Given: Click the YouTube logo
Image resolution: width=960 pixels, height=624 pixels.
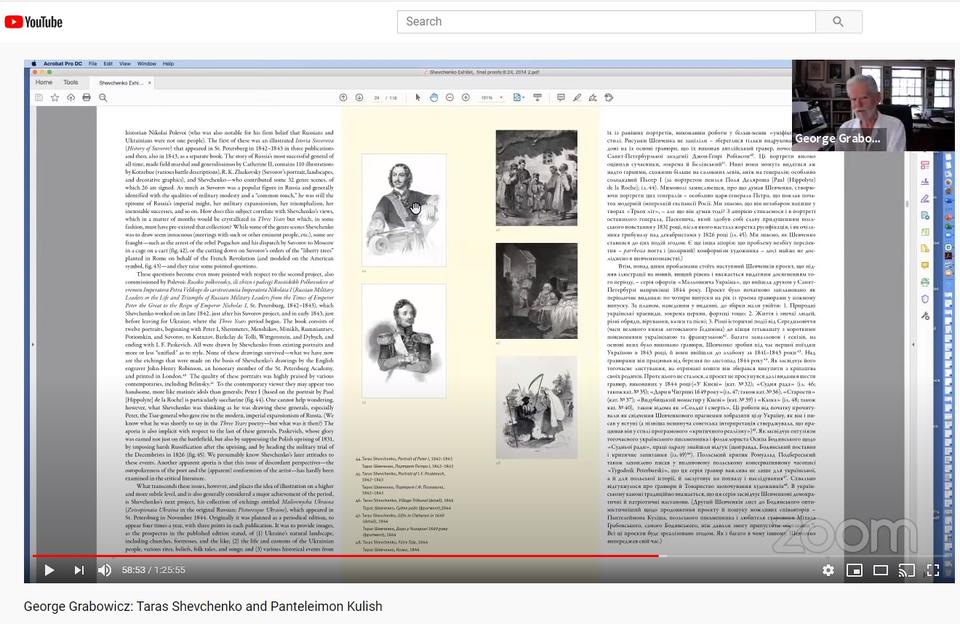Looking at the screenshot, I should [x=34, y=22].
